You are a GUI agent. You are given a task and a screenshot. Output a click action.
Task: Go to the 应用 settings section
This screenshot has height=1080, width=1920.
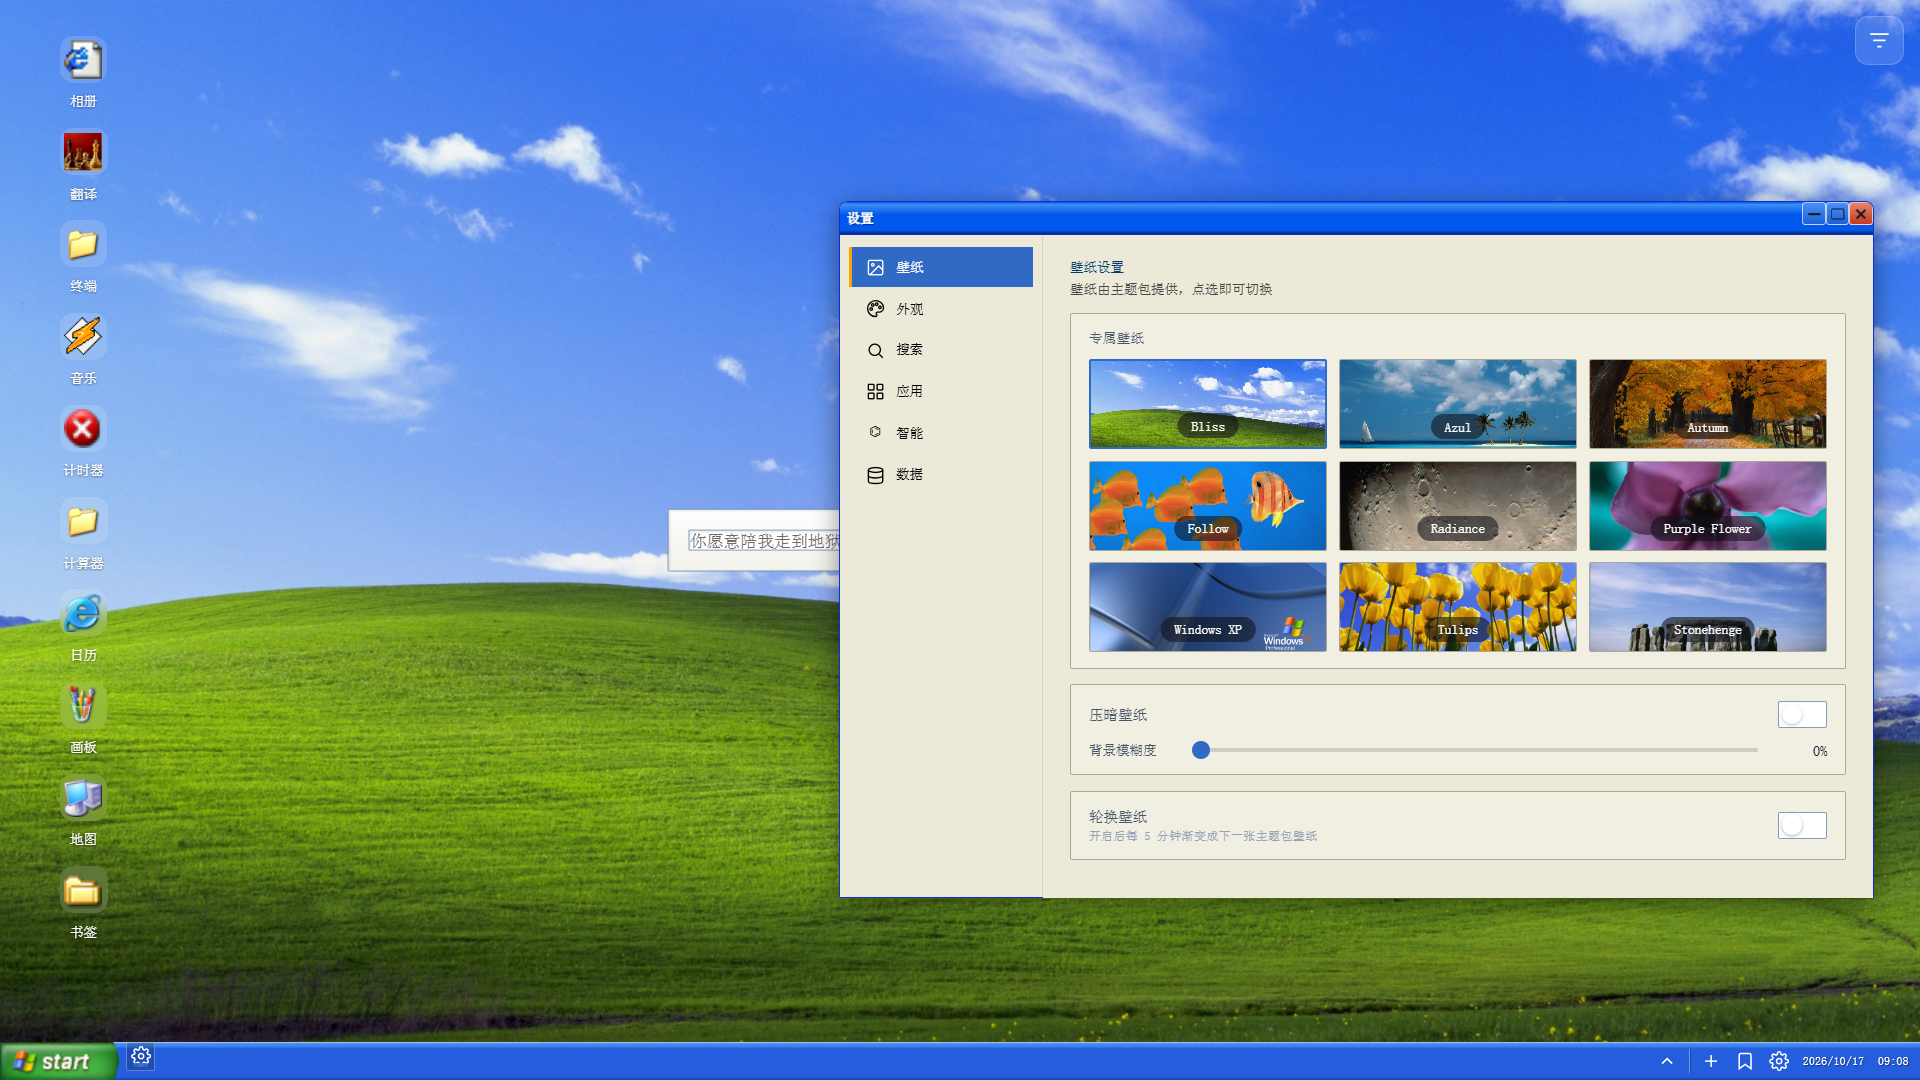(x=941, y=391)
